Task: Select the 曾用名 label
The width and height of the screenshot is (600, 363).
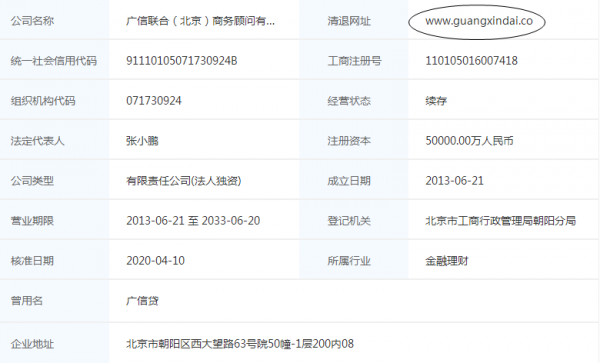Action: (x=27, y=301)
